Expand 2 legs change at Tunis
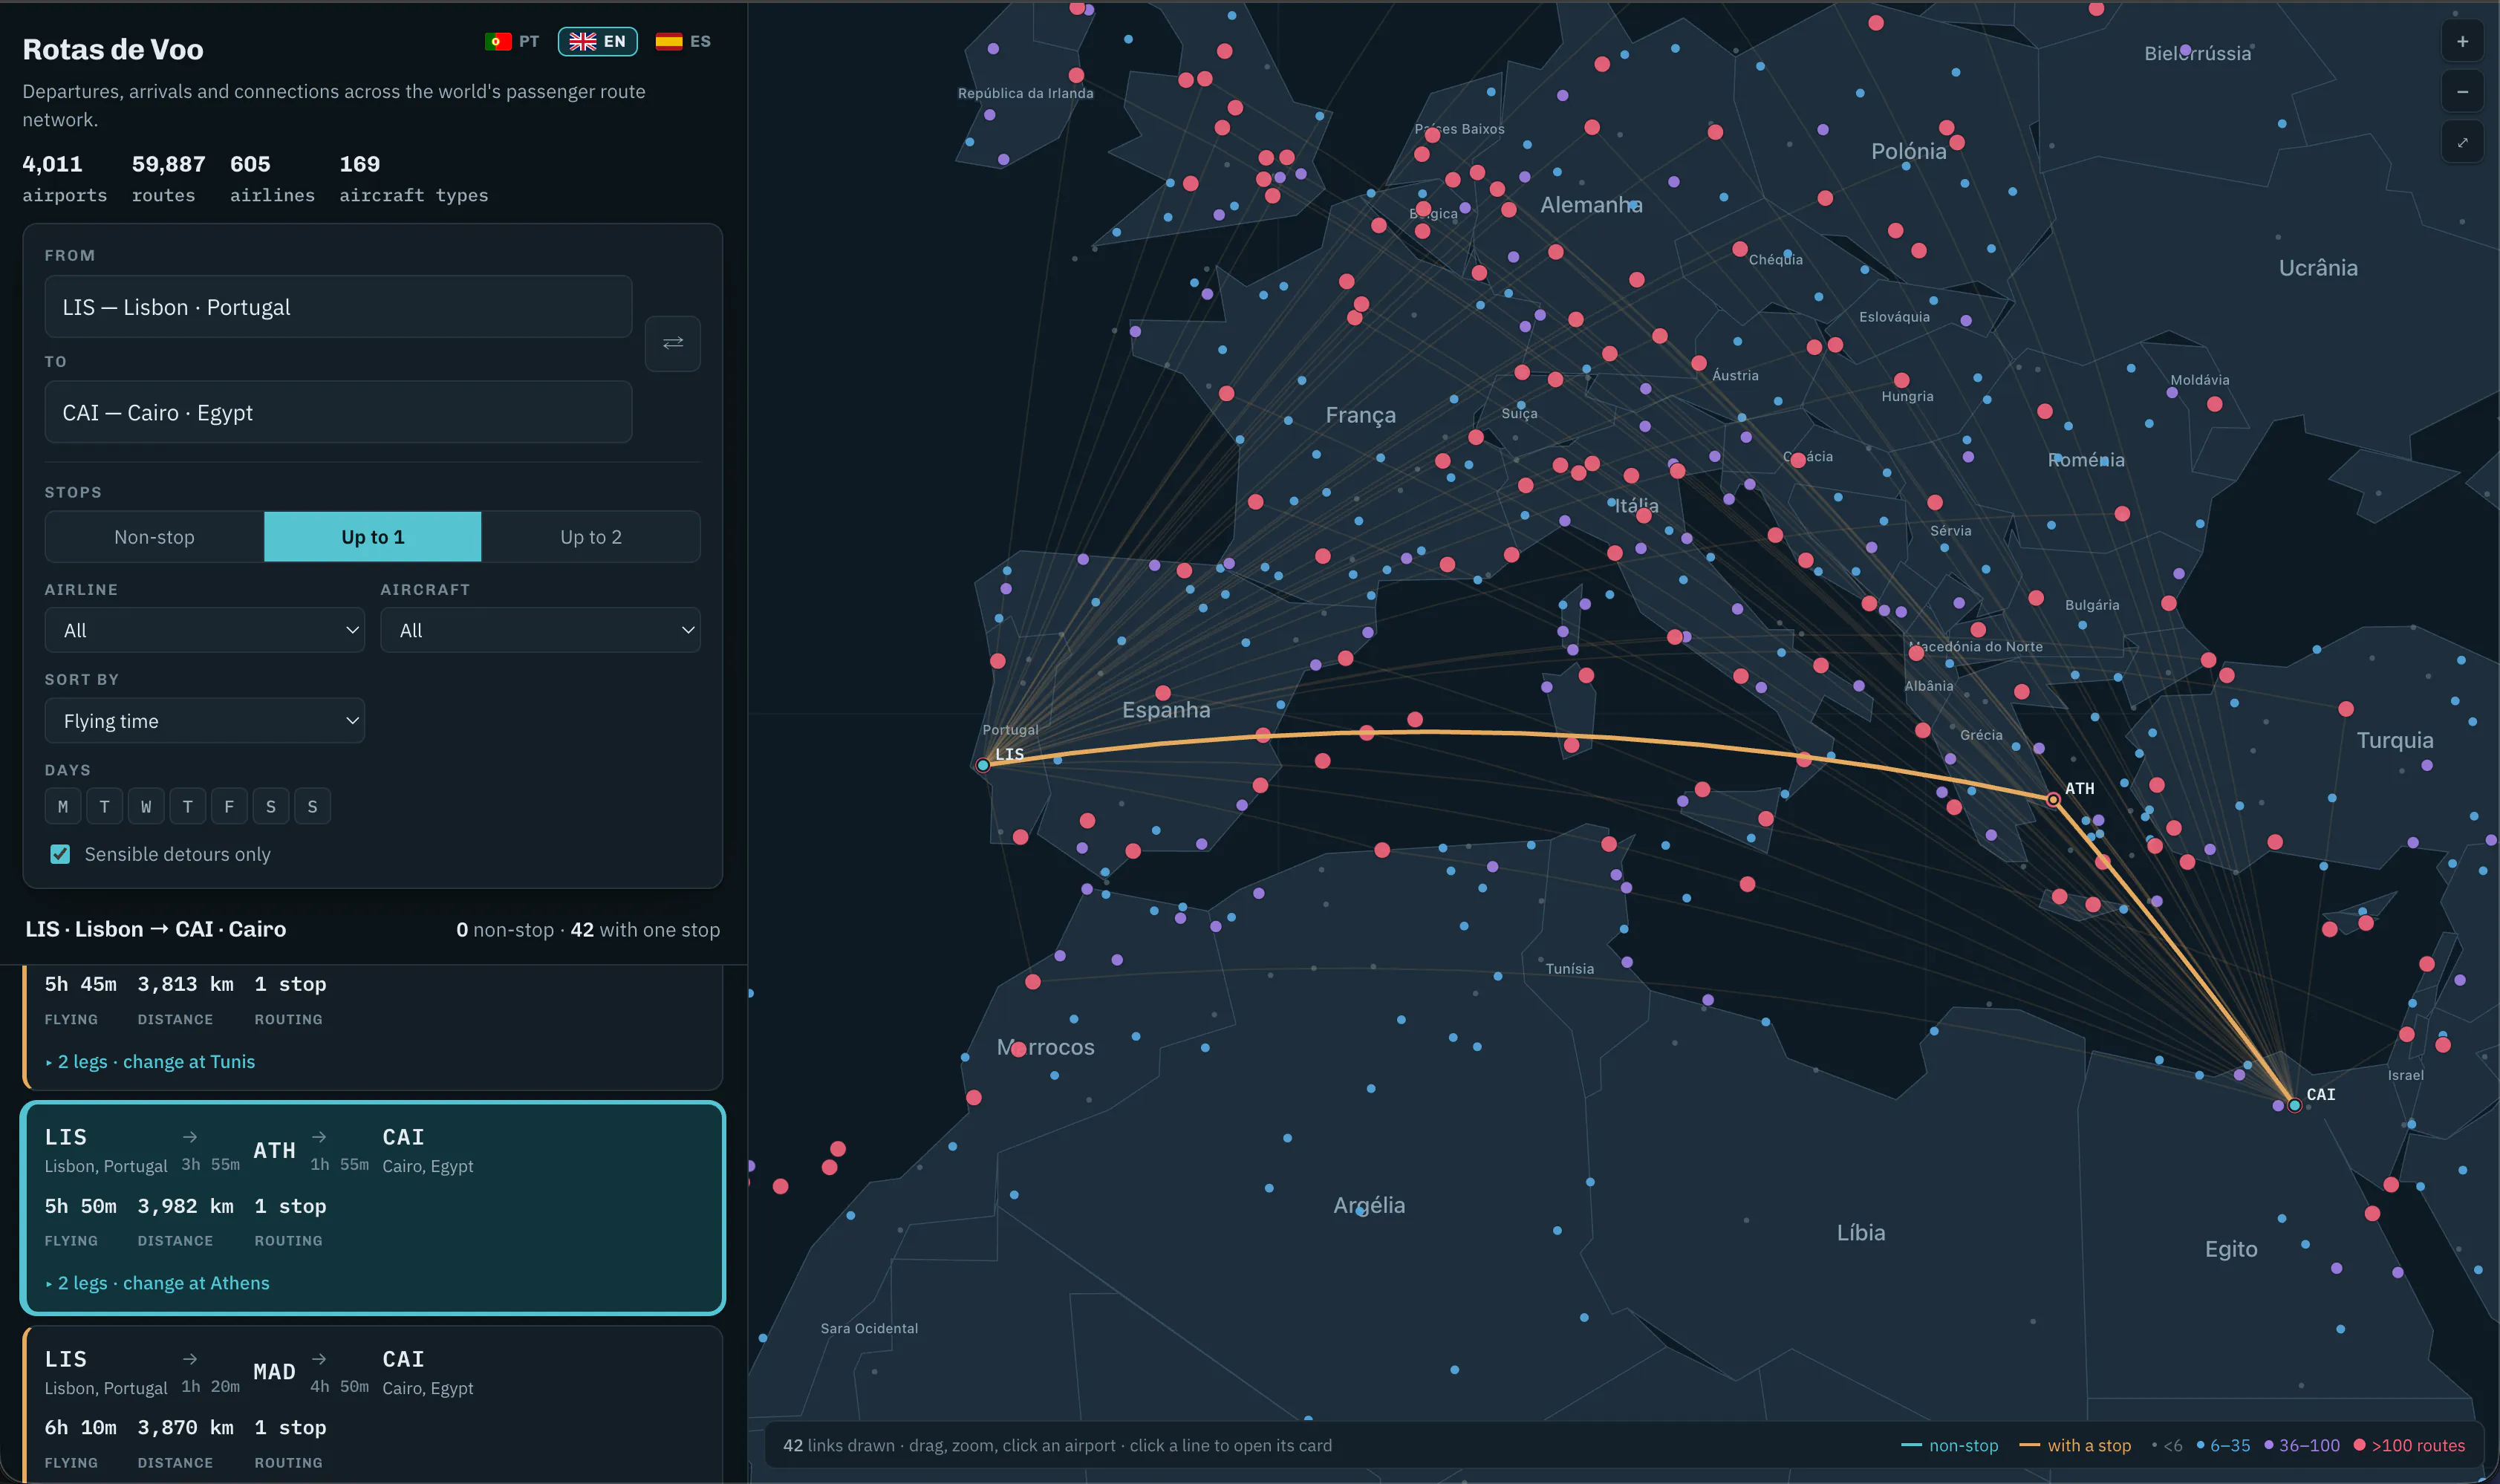2500x1484 pixels. 150,1062
